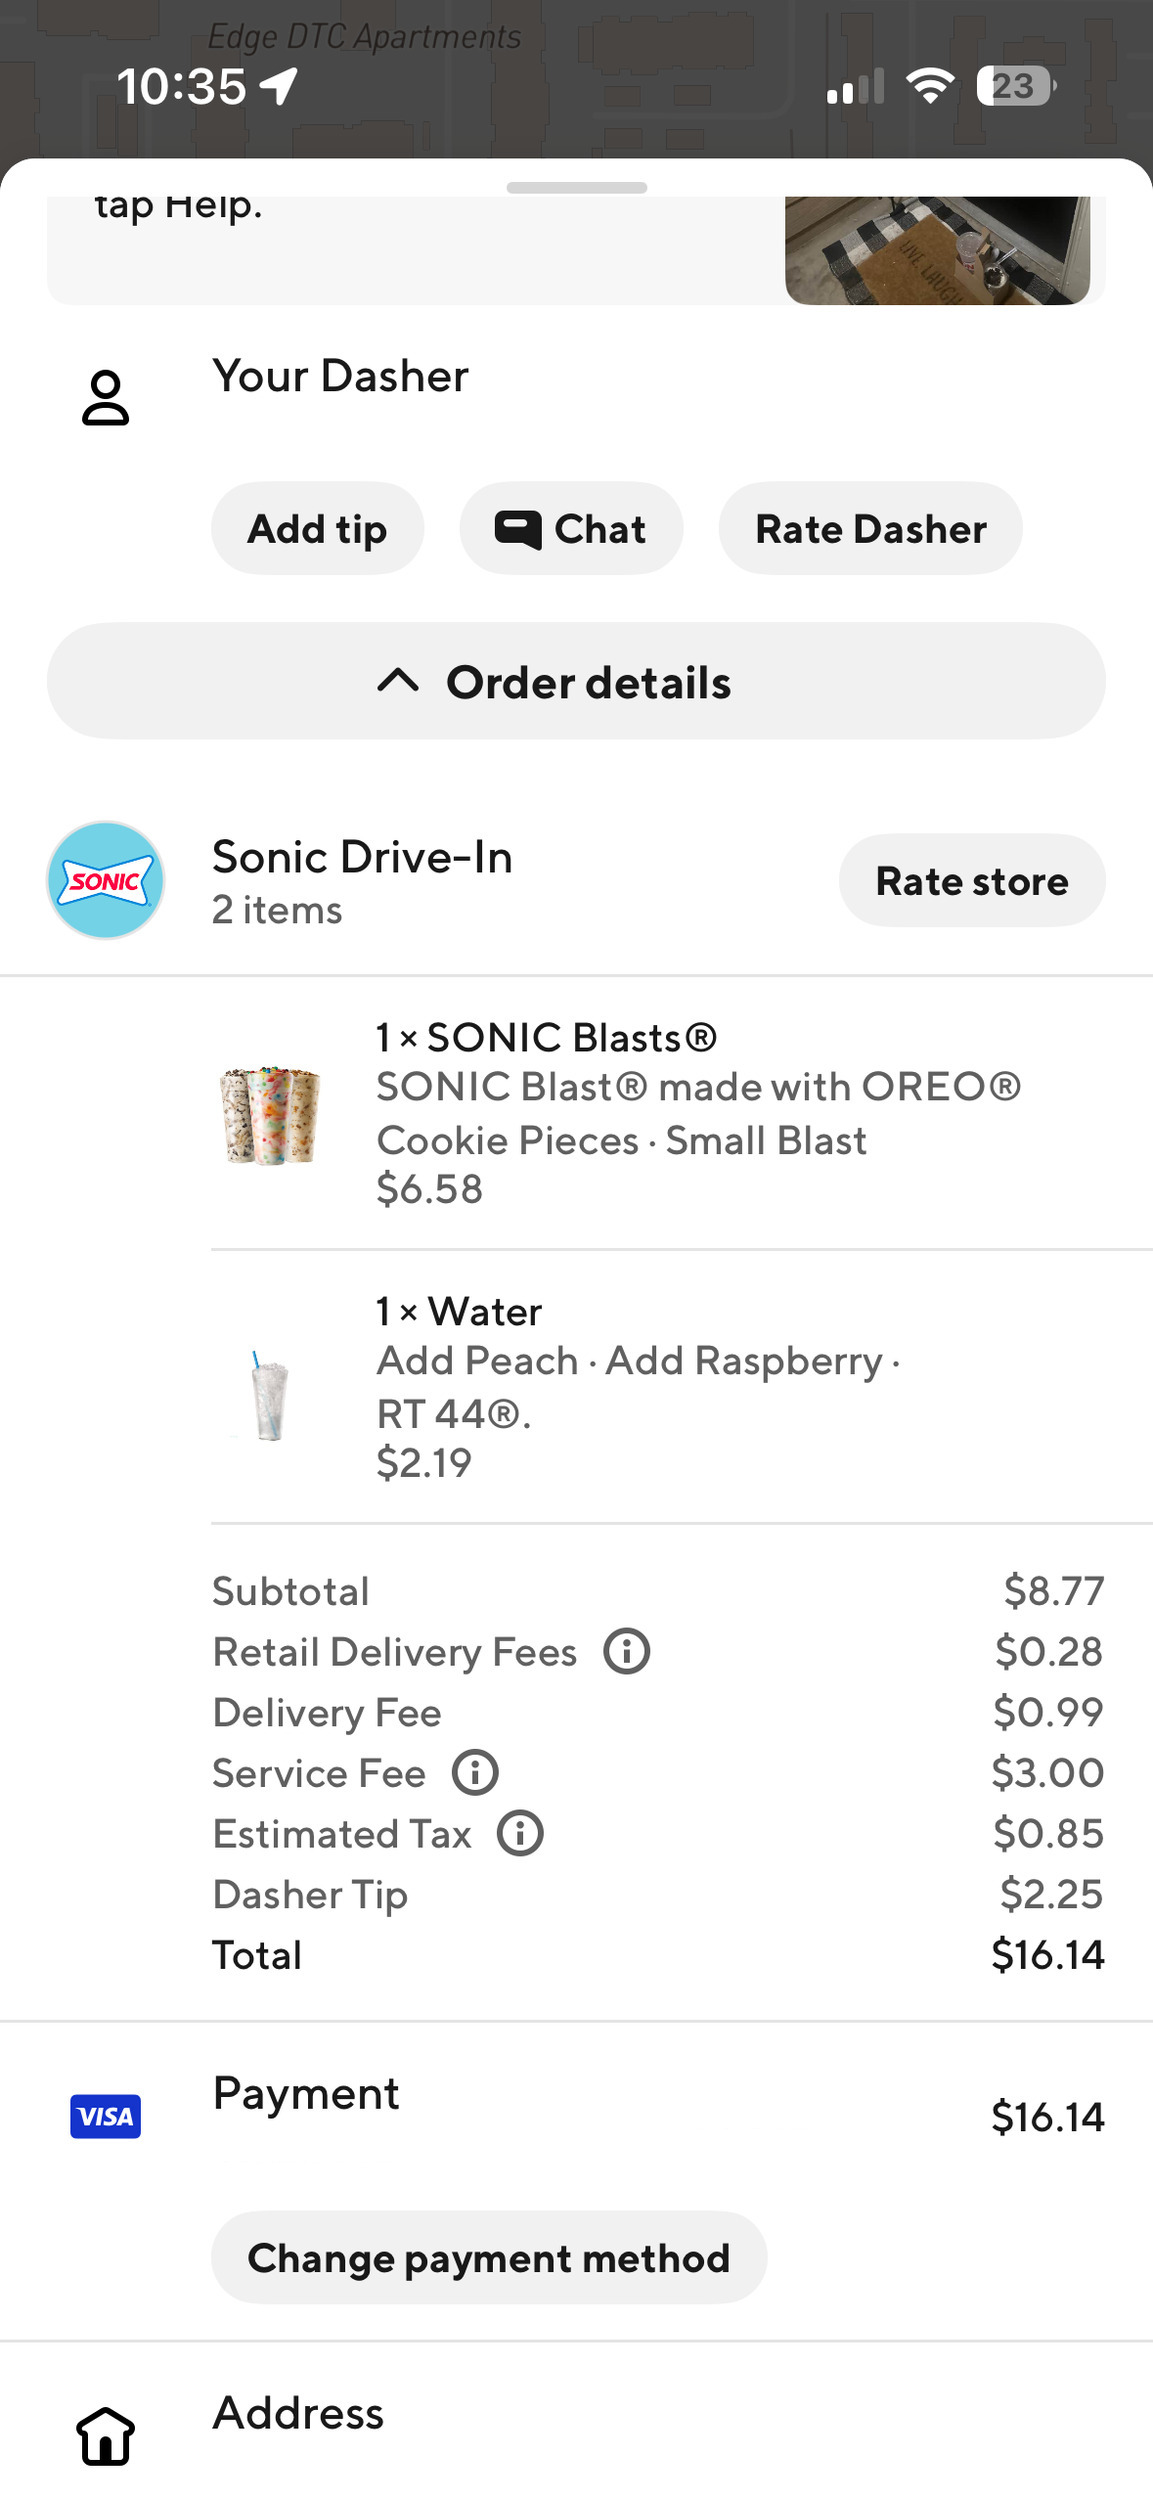Tap the Address home icon
This screenshot has width=1153, height=2500.
coord(106,2435)
